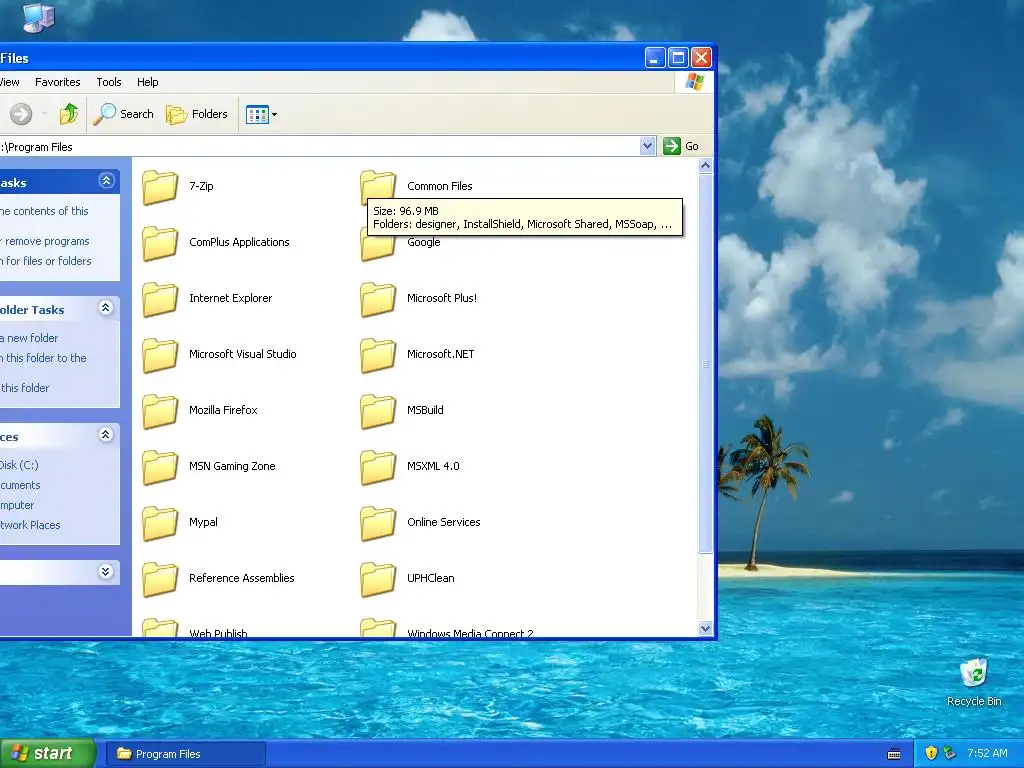The width and height of the screenshot is (1024, 768).
Task: Click the My Computer link in Other Places
Action: click(x=17, y=505)
